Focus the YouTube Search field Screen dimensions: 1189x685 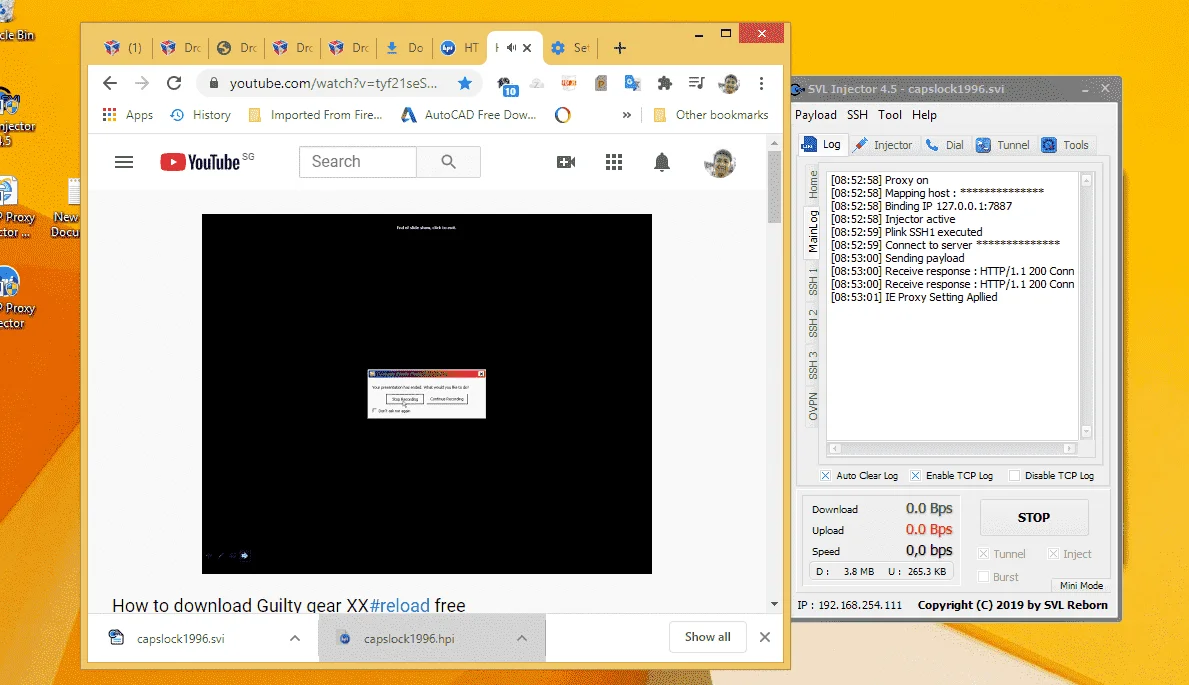pyautogui.click(x=358, y=162)
